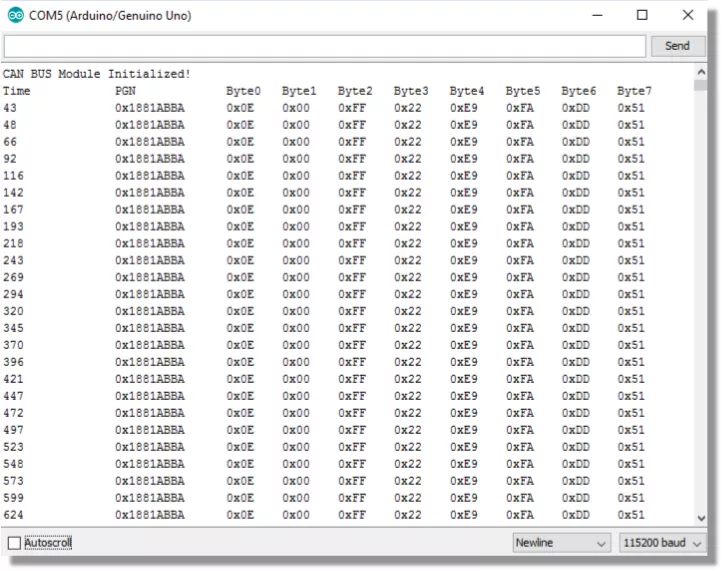Click the time value '345'
Image resolution: width=723 pixels, height=571 pixels.
pos(13,328)
